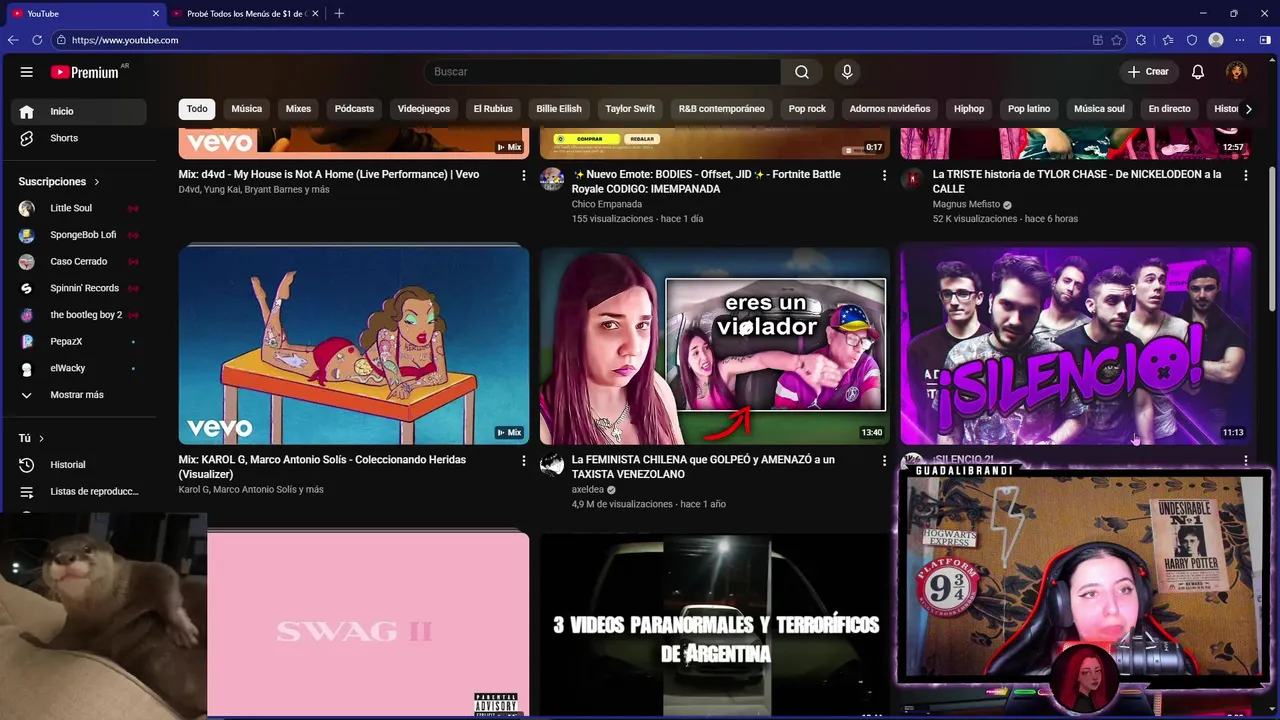The height and width of the screenshot is (720, 1280).
Task: Select the Pódcasts filter chip
Action: tap(354, 109)
